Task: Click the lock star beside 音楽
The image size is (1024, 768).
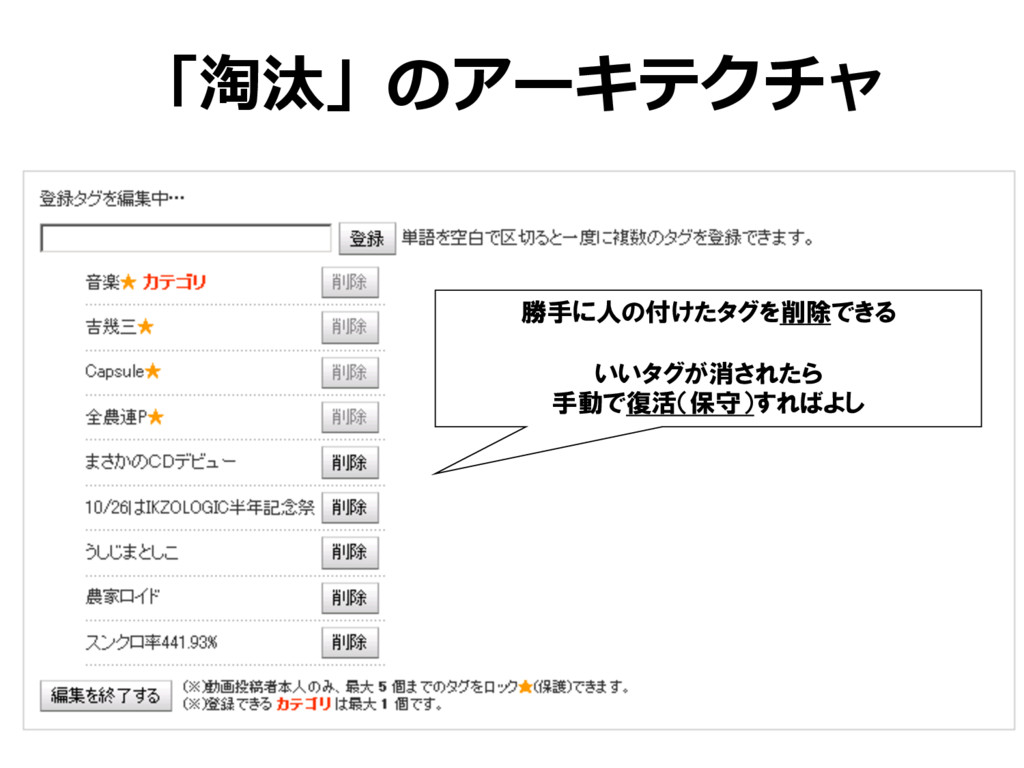Action: click(x=129, y=282)
